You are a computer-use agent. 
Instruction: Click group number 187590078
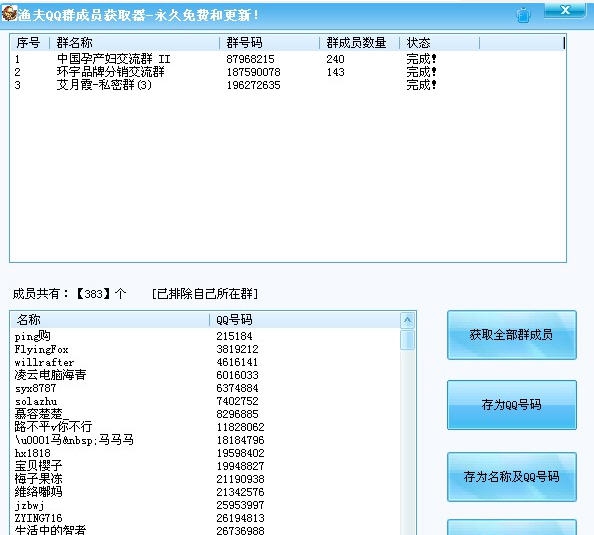click(253, 72)
